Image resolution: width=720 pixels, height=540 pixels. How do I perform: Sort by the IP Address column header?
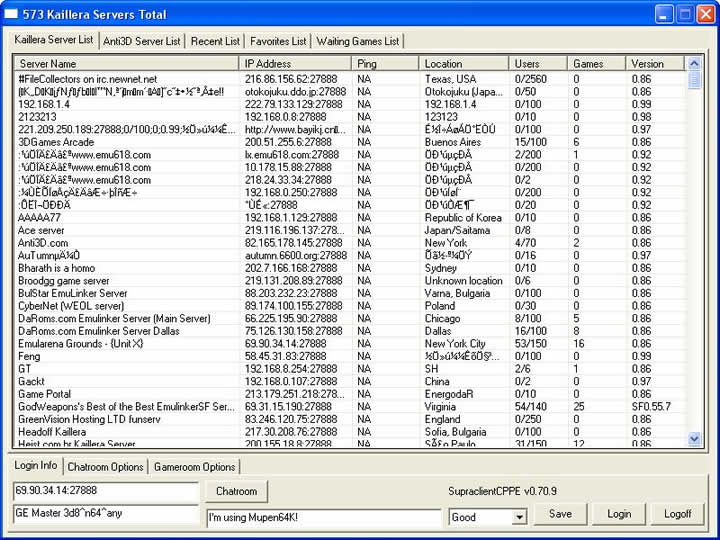point(295,63)
